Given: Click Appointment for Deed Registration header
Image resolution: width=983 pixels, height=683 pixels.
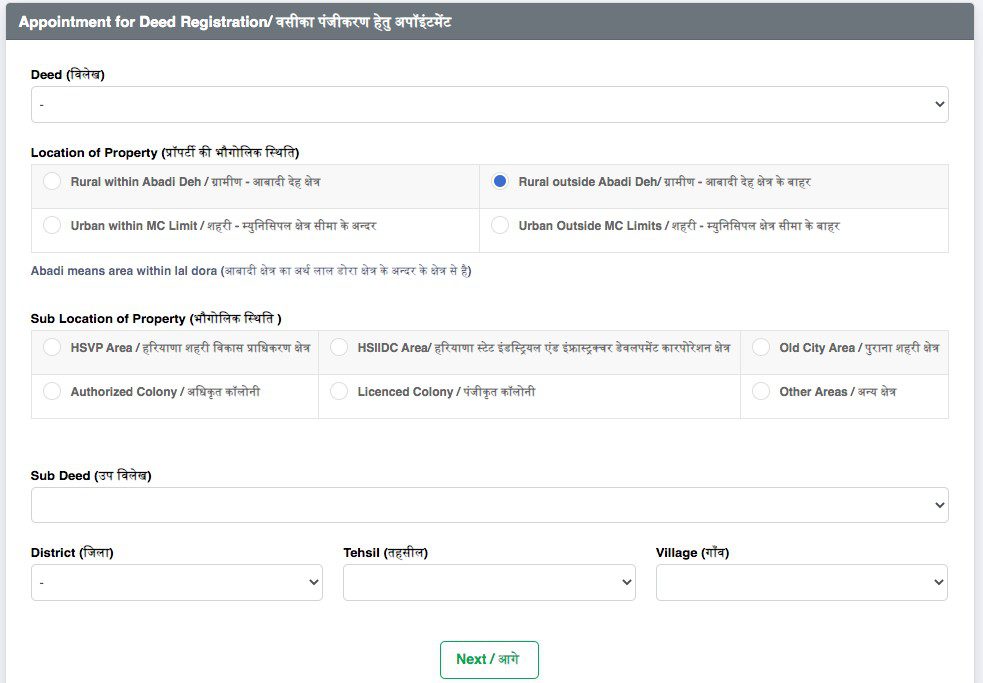Looking at the screenshot, I should (x=235, y=22).
